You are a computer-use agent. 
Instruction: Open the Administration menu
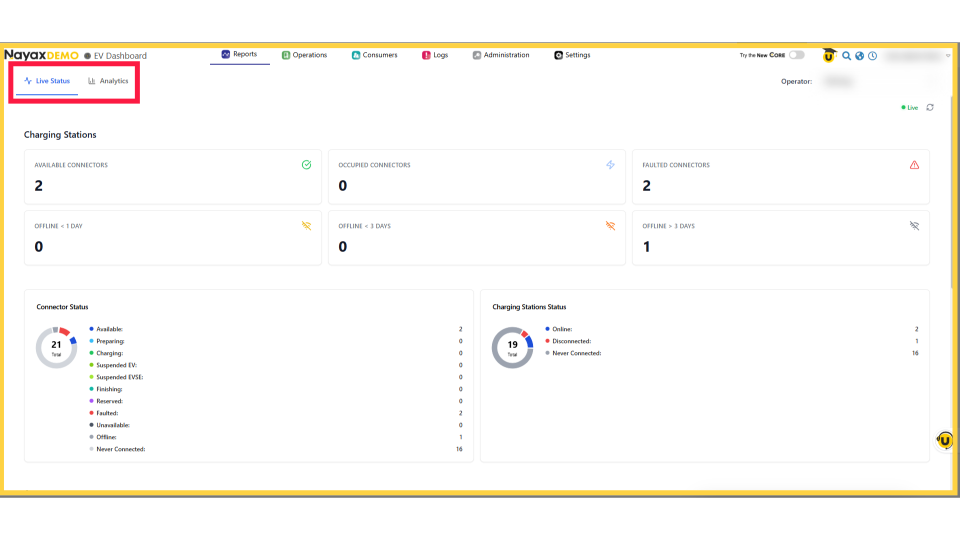pyautogui.click(x=501, y=55)
